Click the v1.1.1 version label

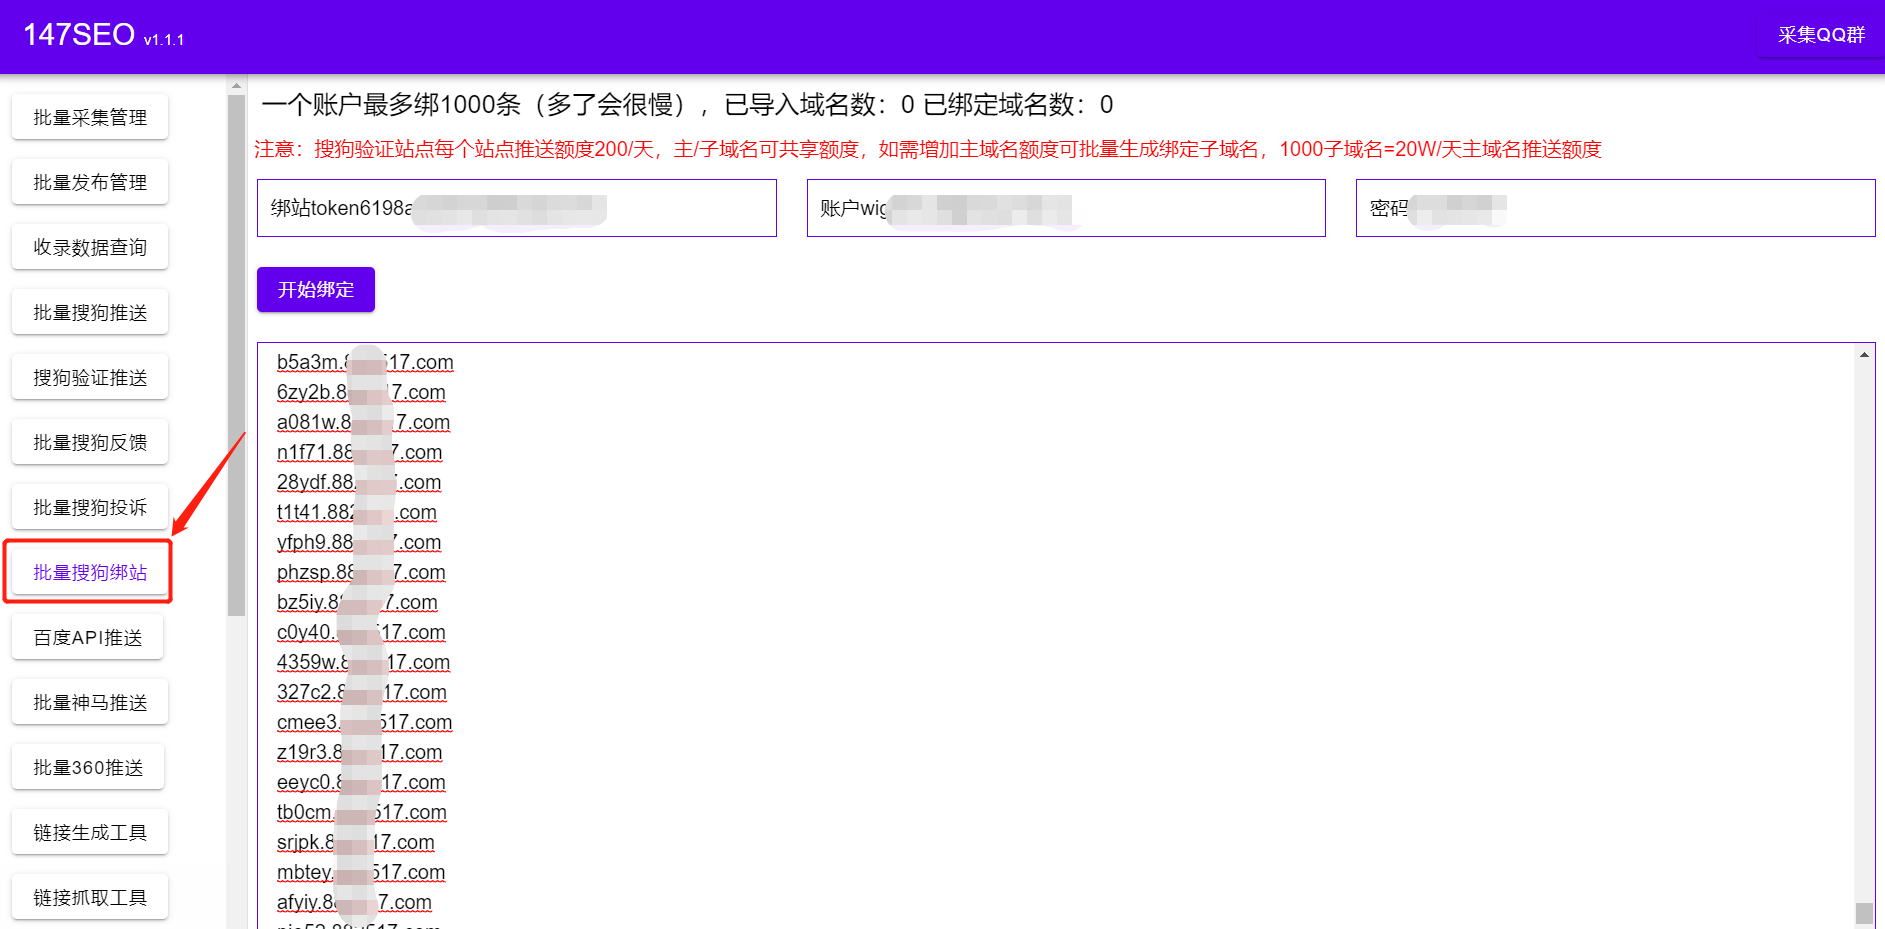pos(164,40)
